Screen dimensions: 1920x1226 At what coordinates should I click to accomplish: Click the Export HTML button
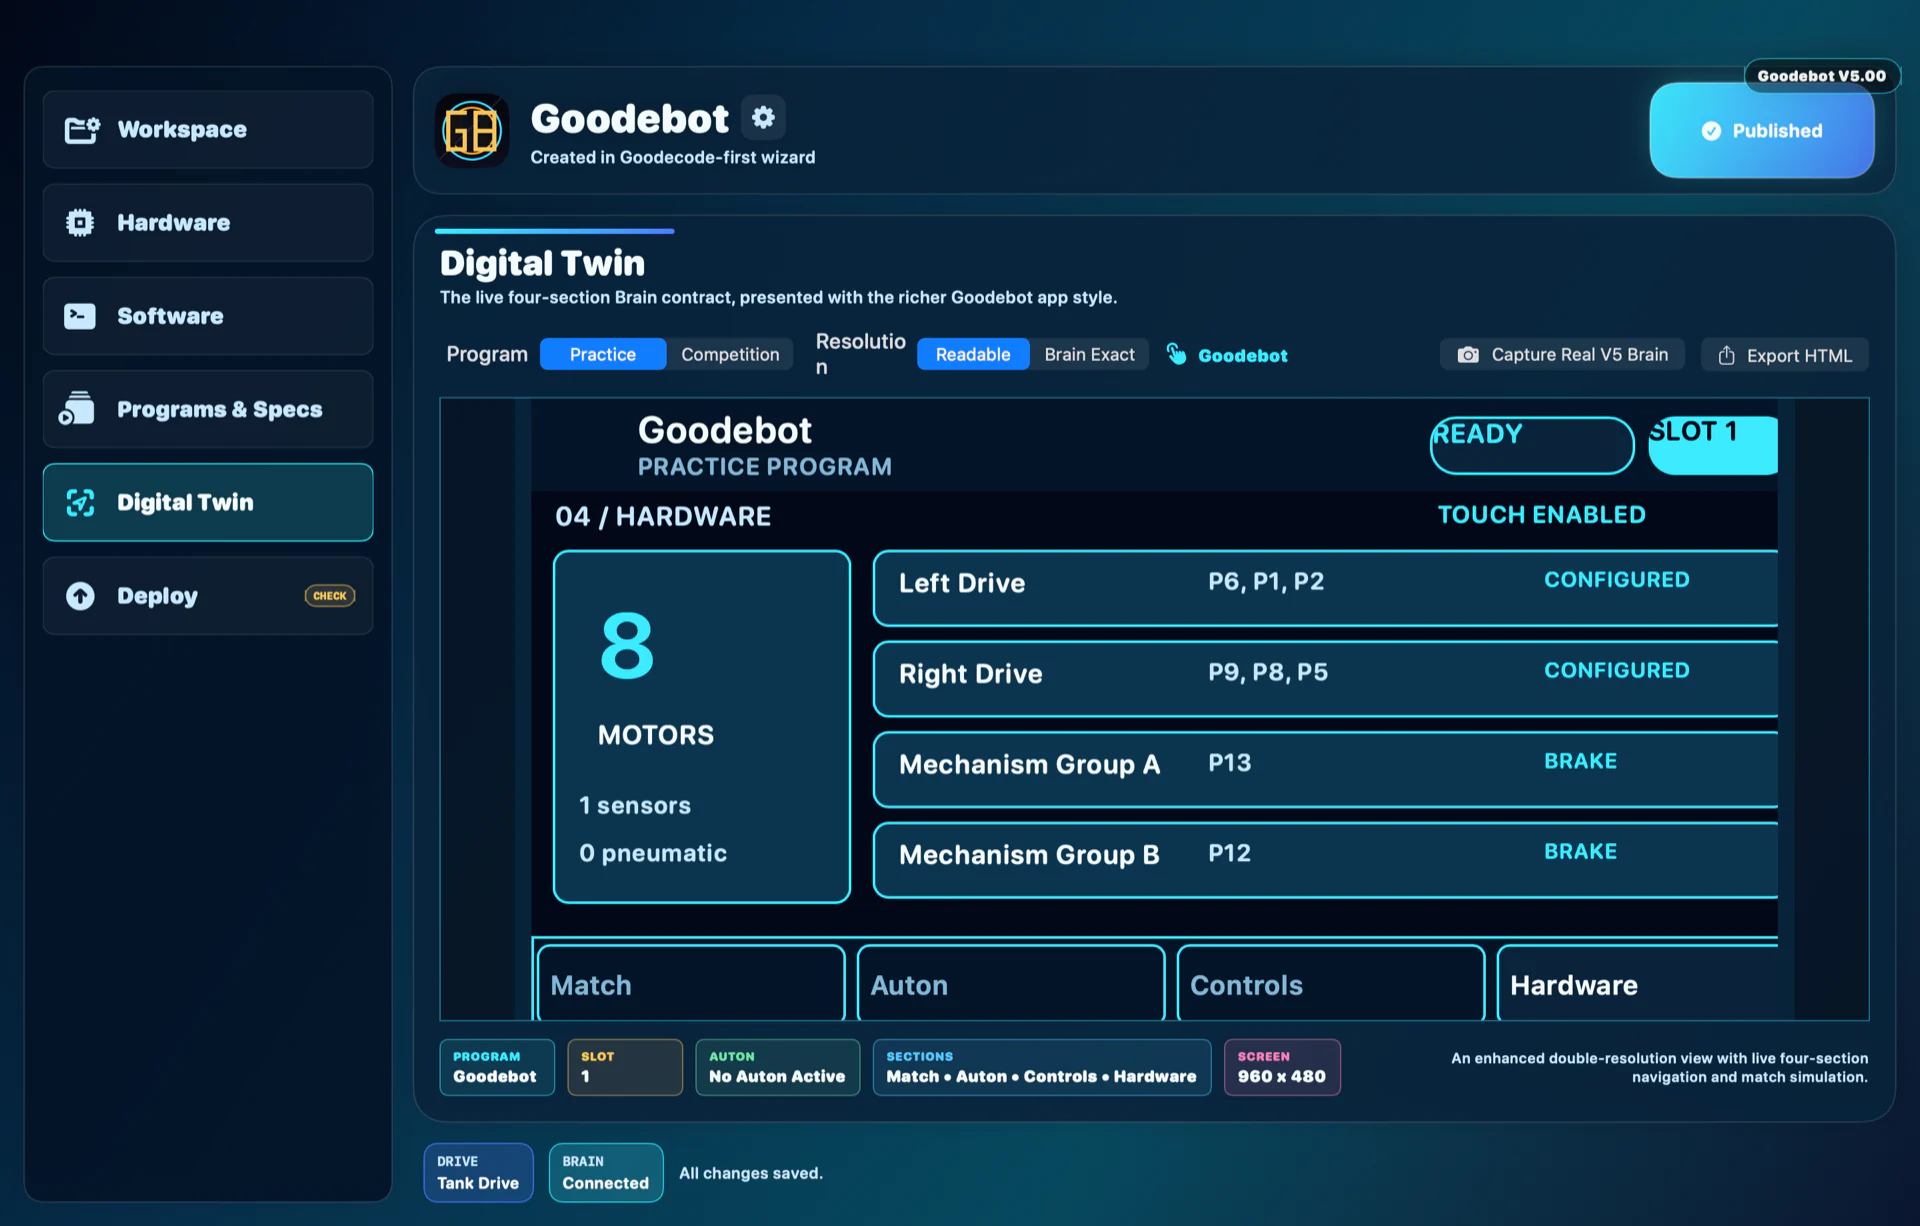coord(1785,355)
